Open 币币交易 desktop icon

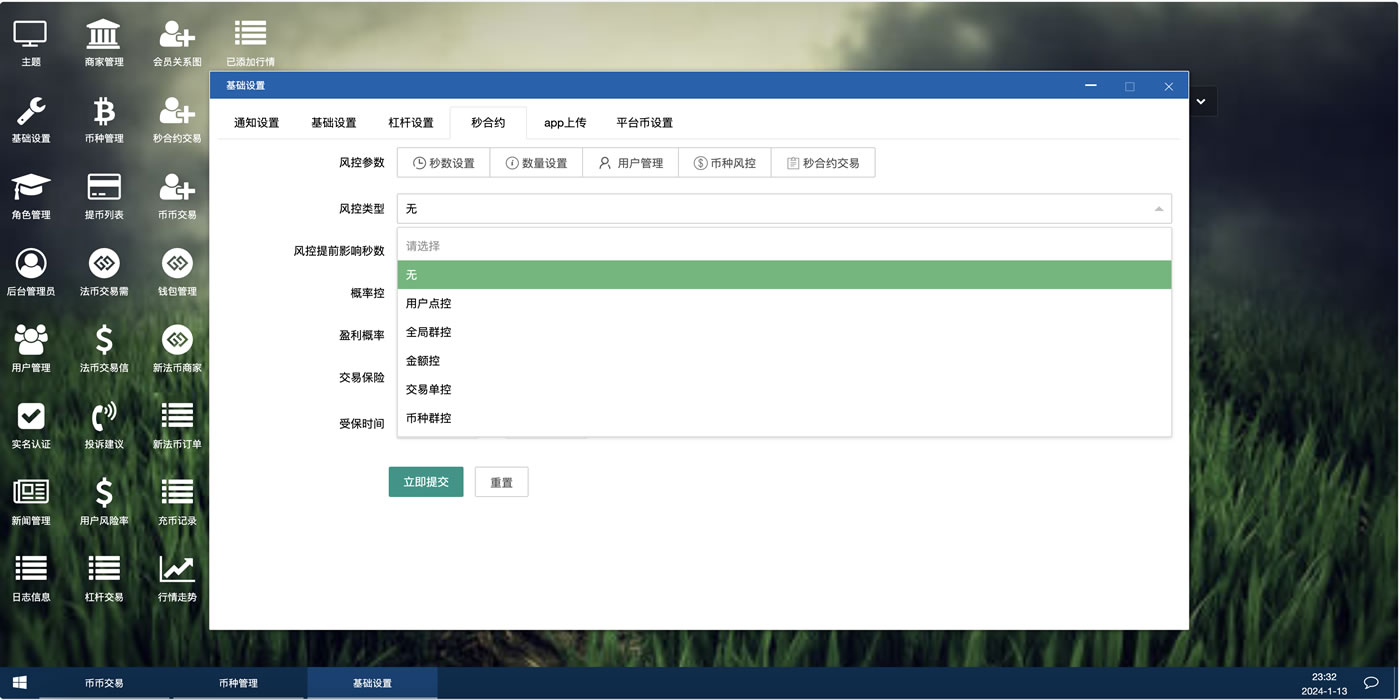[177, 196]
